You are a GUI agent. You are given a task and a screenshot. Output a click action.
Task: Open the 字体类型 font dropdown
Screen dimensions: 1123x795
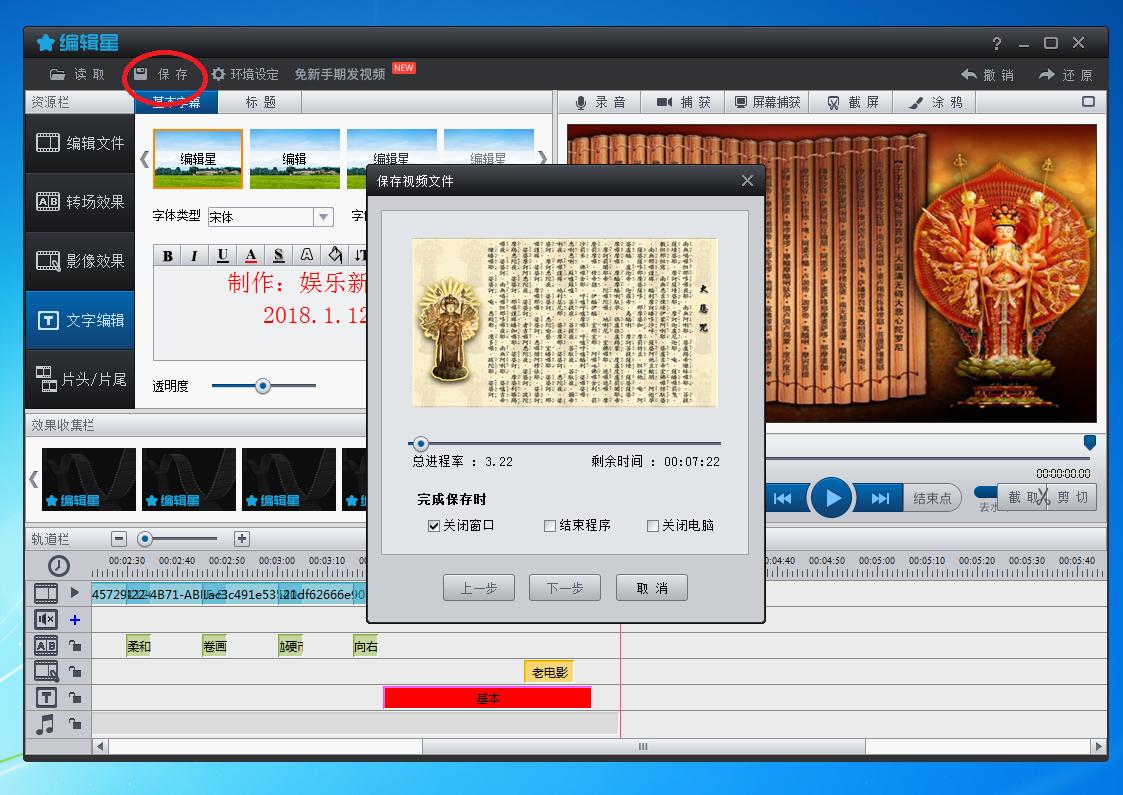click(323, 217)
